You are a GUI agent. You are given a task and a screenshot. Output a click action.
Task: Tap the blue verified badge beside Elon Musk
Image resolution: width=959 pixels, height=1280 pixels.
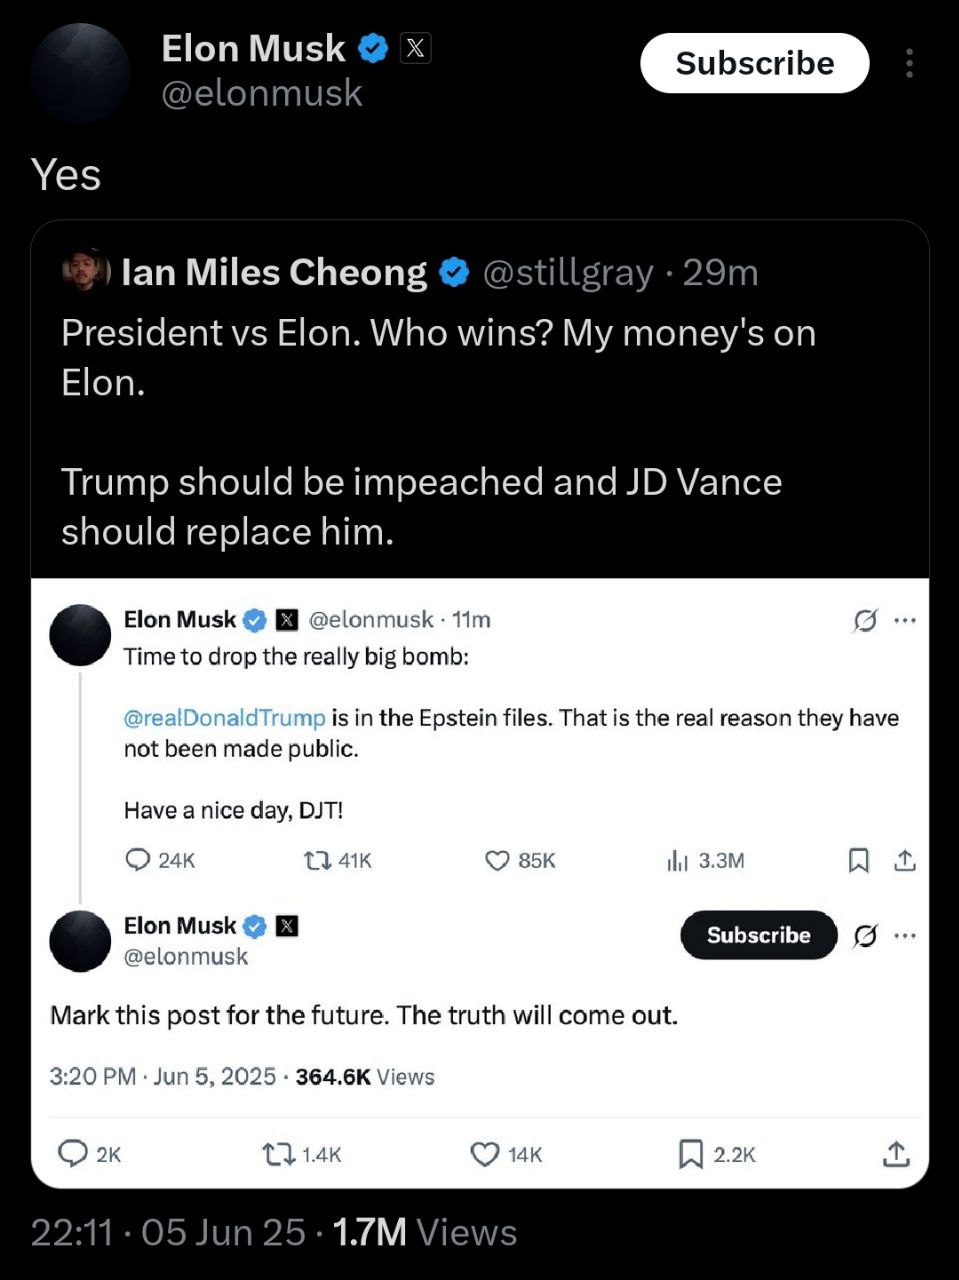(x=373, y=48)
